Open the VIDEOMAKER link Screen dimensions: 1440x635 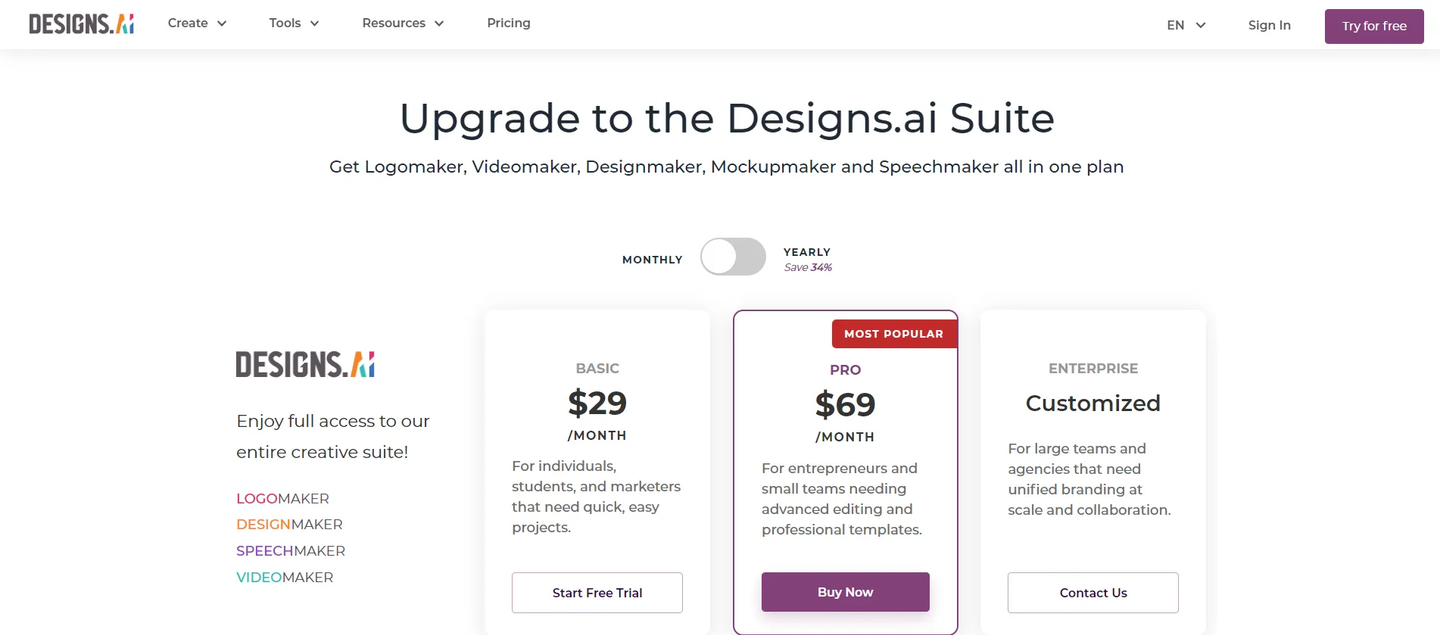click(x=284, y=577)
